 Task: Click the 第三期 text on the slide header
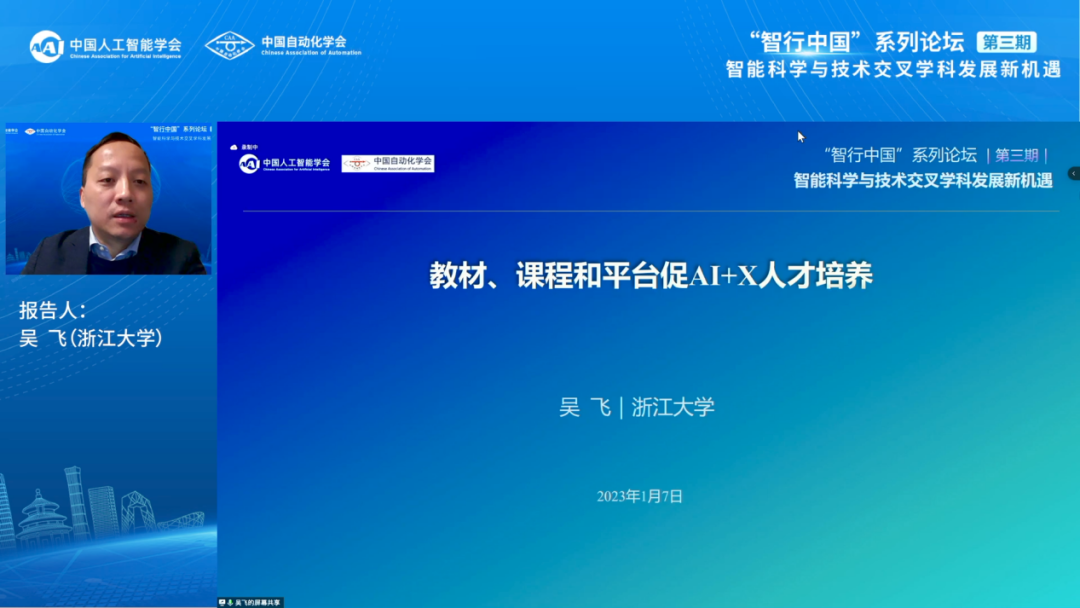click(x=1016, y=155)
